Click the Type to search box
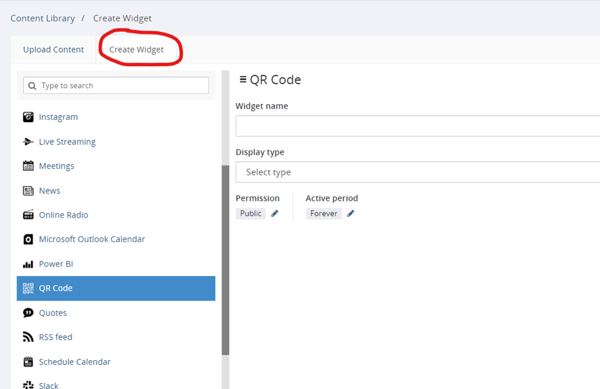600x389 pixels. (116, 86)
